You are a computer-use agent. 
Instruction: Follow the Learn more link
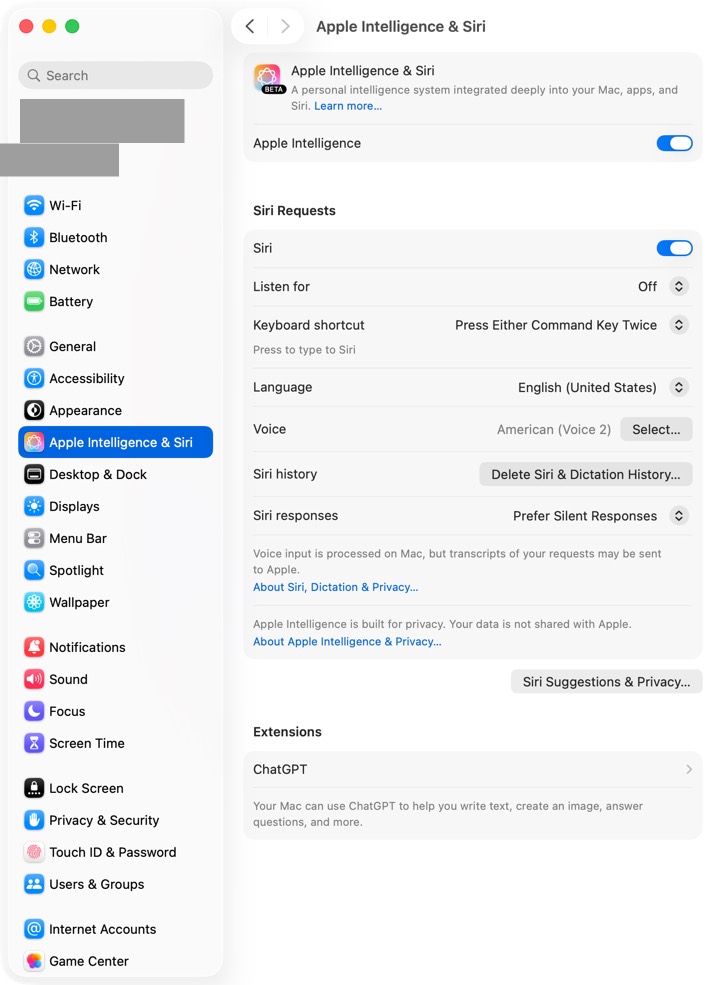tap(347, 106)
